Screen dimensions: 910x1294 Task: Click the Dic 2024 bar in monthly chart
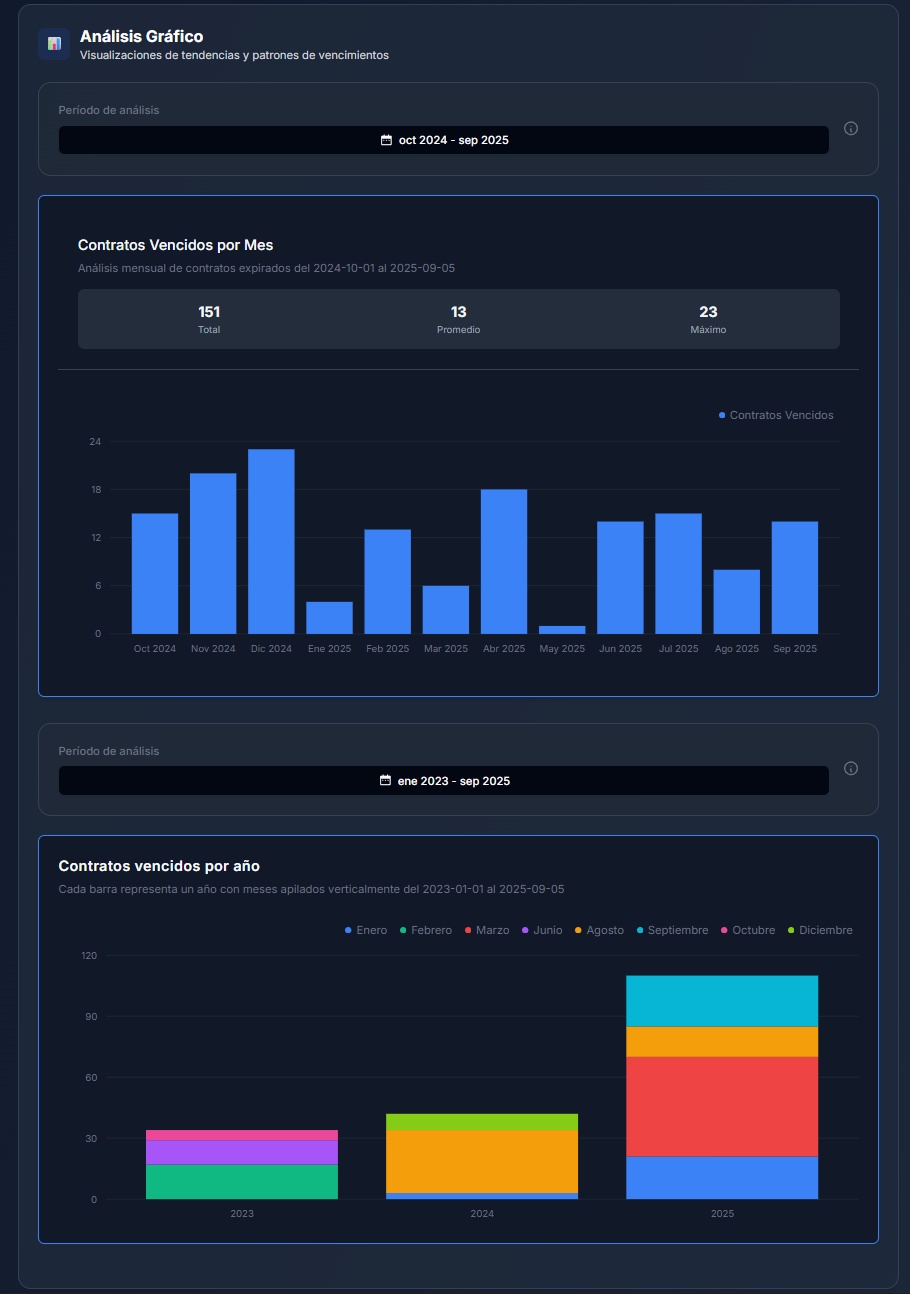click(x=271, y=541)
